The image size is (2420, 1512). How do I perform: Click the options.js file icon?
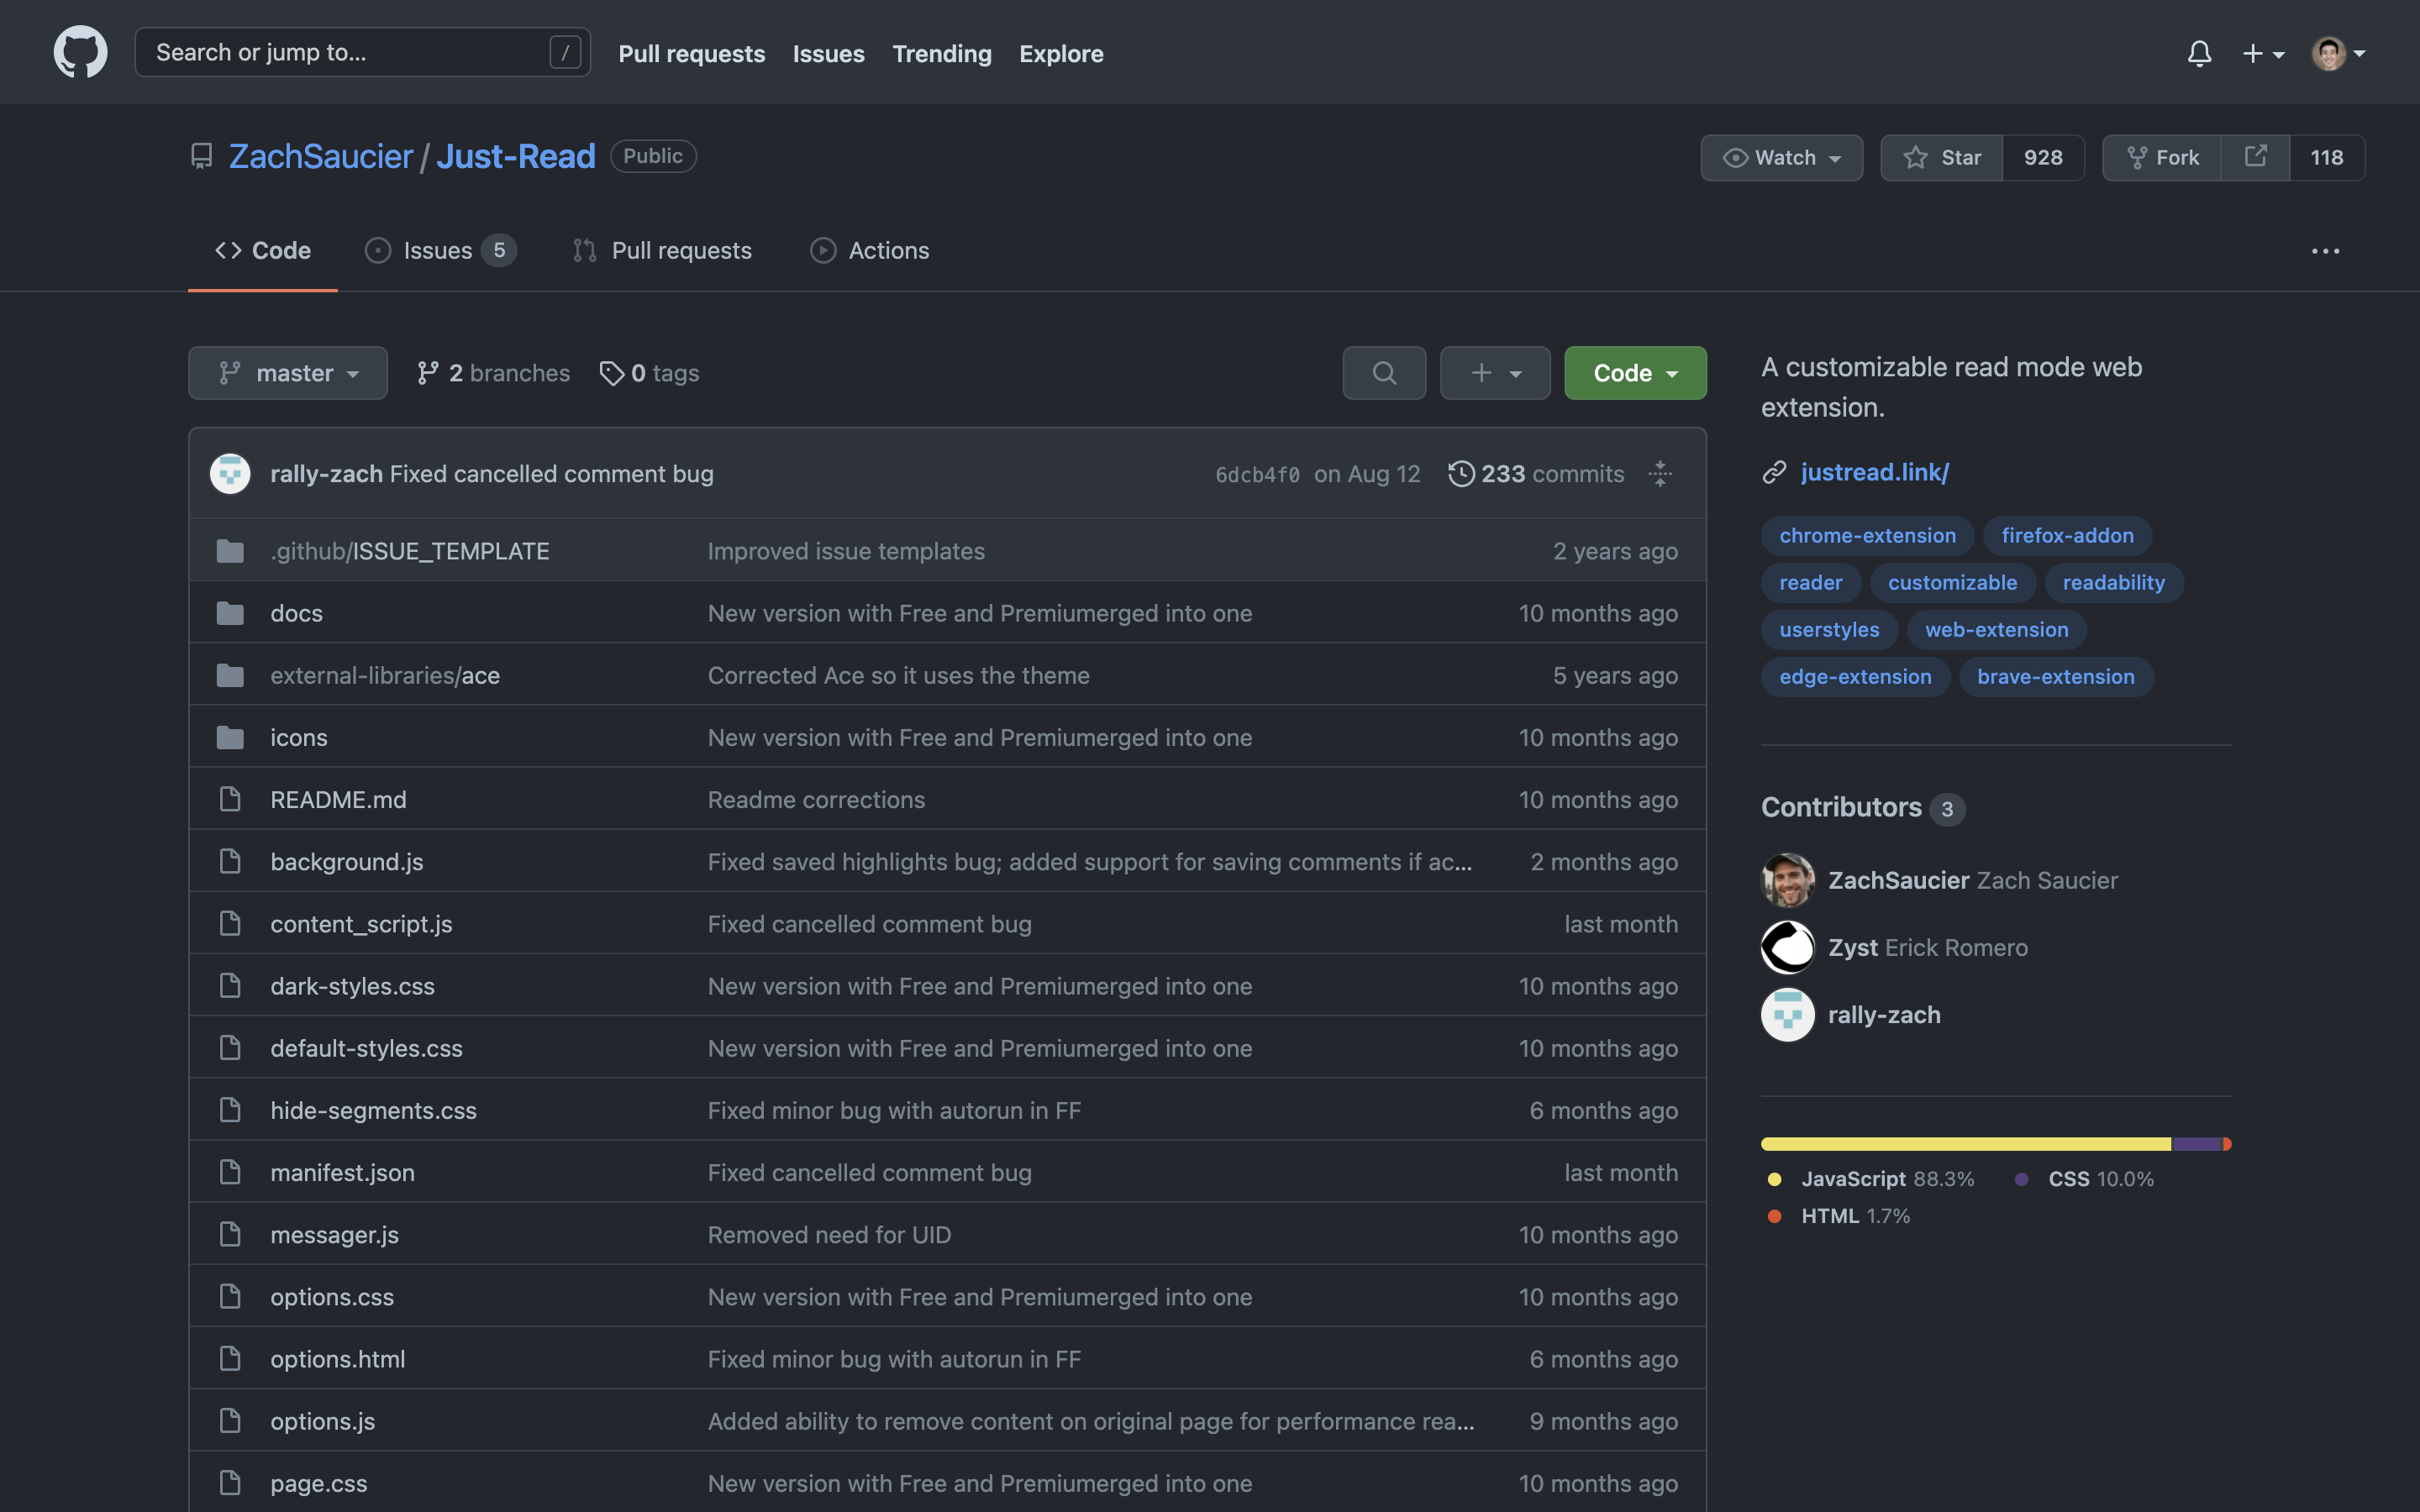[230, 1421]
